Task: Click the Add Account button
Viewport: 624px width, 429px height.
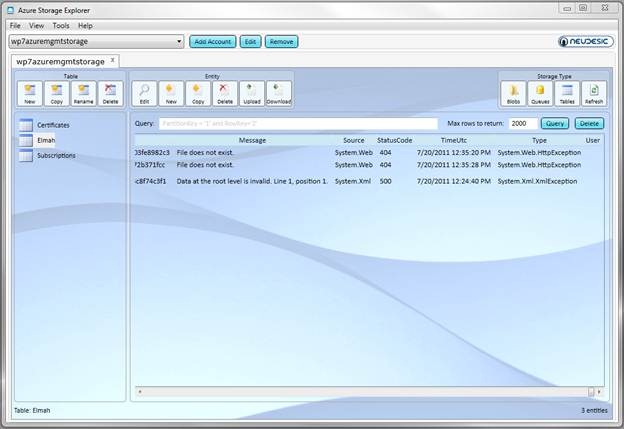Action: pyautogui.click(x=213, y=41)
